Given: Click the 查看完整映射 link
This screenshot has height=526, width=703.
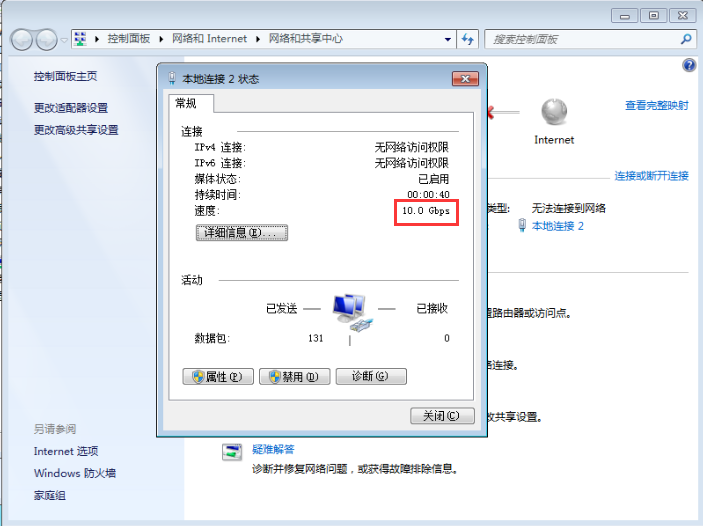Looking at the screenshot, I should pyautogui.click(x=656, y=105).
